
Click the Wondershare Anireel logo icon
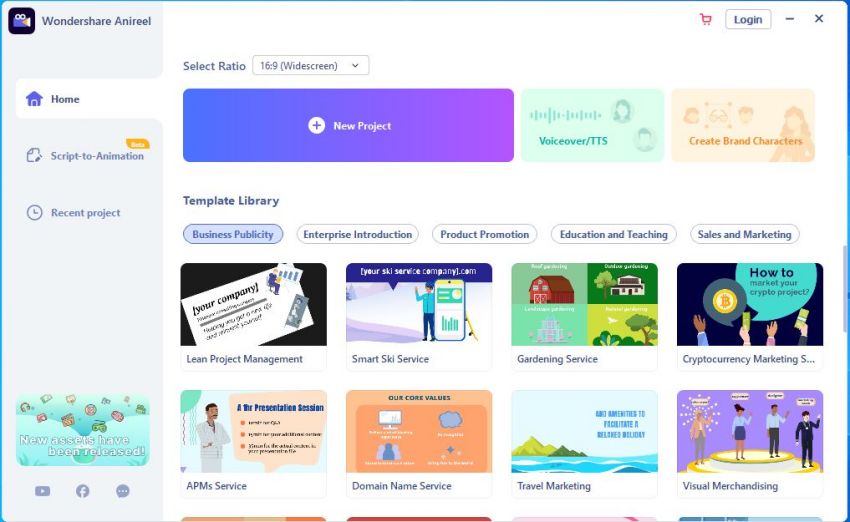click(x=22, y=21)
